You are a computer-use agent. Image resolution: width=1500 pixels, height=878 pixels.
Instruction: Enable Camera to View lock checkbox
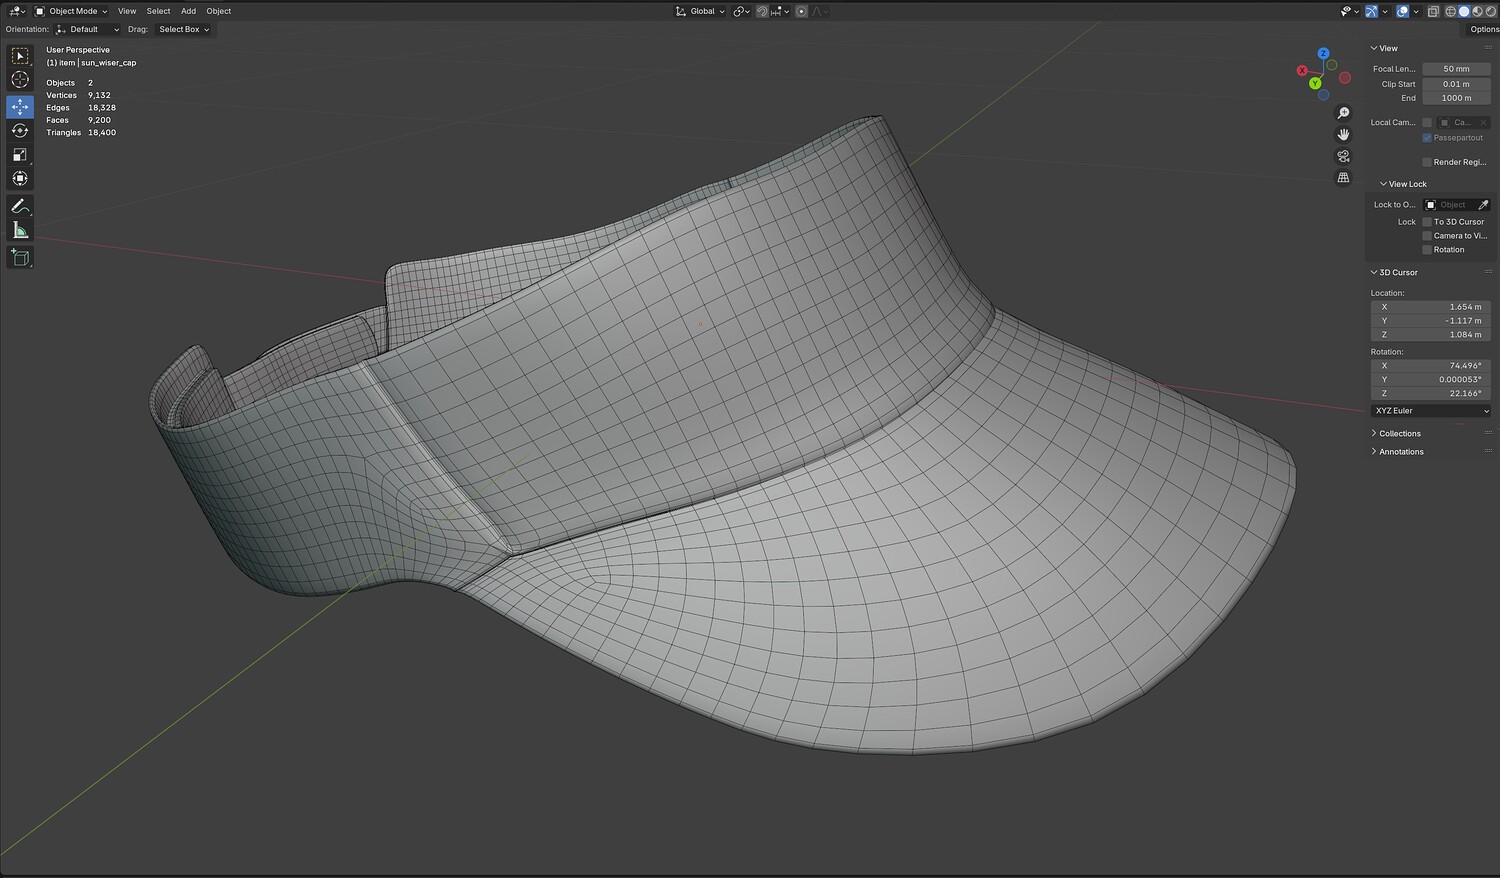click(1427, 236)
